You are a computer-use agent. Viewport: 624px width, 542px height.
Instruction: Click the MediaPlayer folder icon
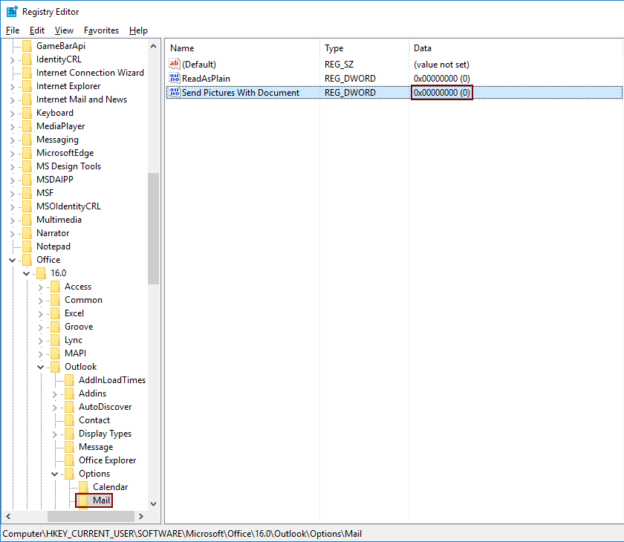27,127
